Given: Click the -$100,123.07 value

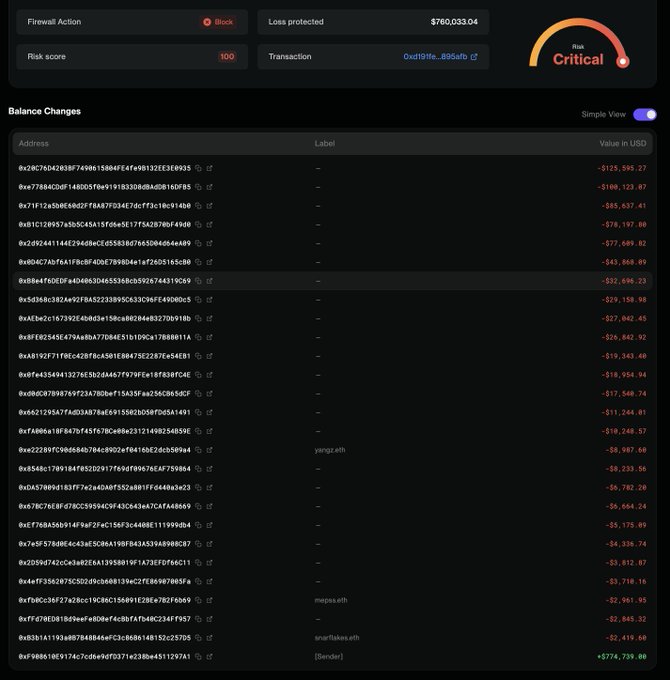Looking at the screenshot, I should (622, 187).
